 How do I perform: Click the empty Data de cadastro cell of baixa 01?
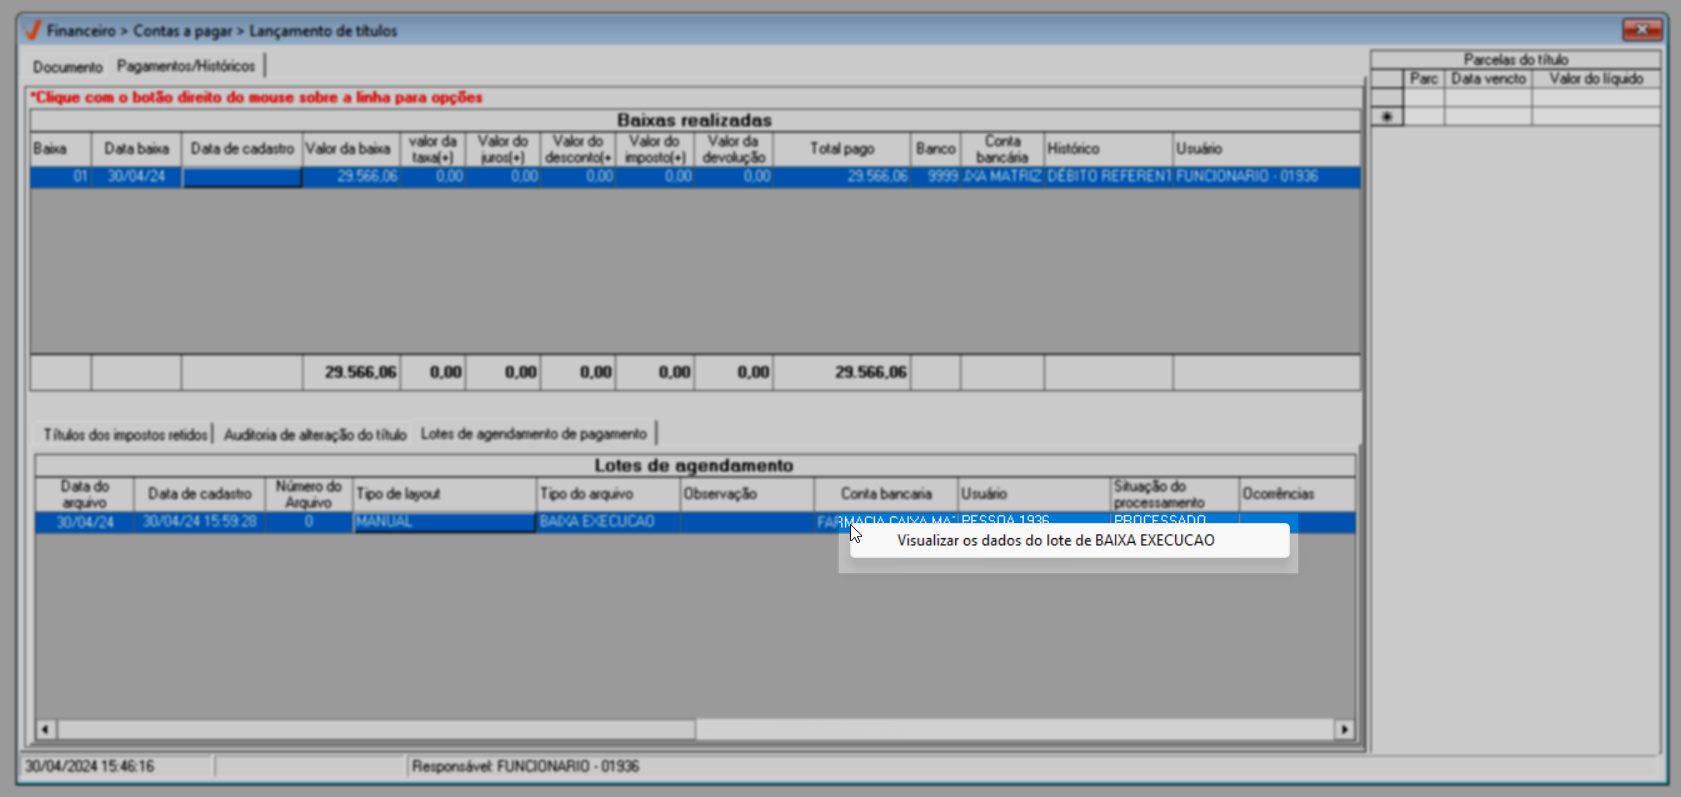click(242, 177)
